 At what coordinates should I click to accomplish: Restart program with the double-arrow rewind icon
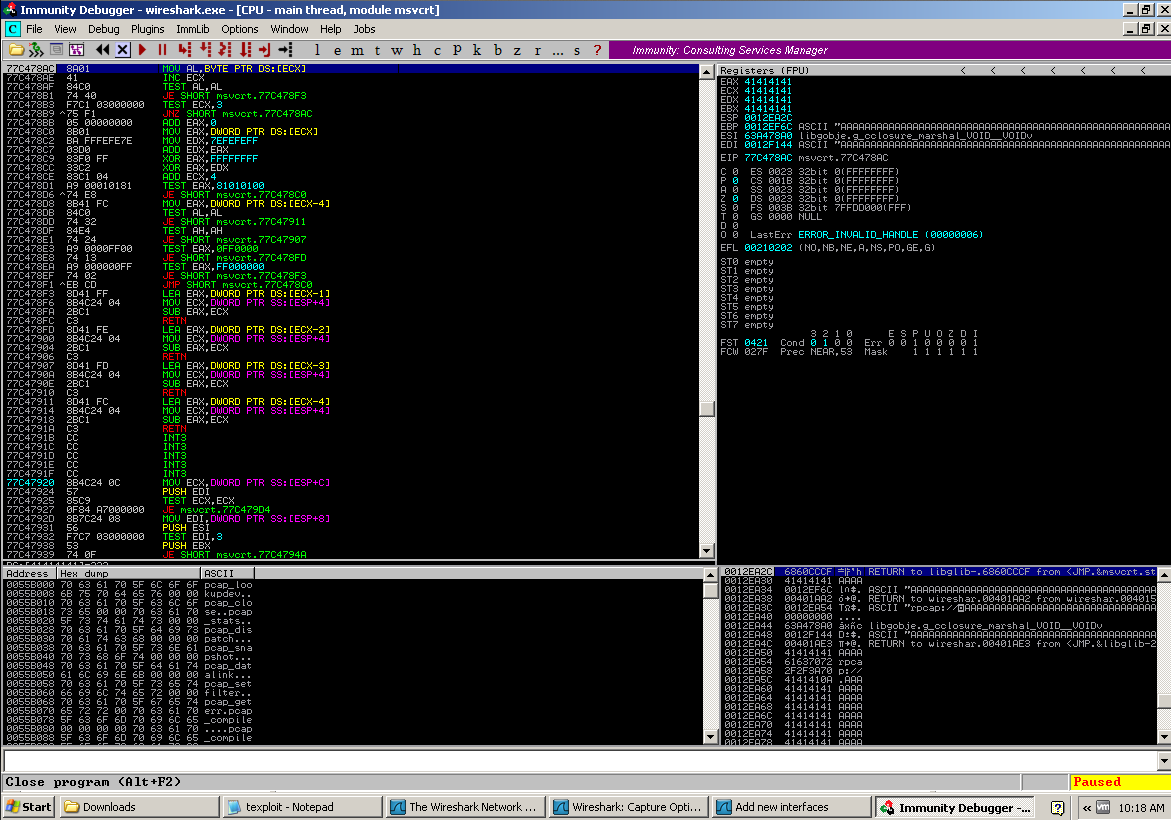click(102, 50)
